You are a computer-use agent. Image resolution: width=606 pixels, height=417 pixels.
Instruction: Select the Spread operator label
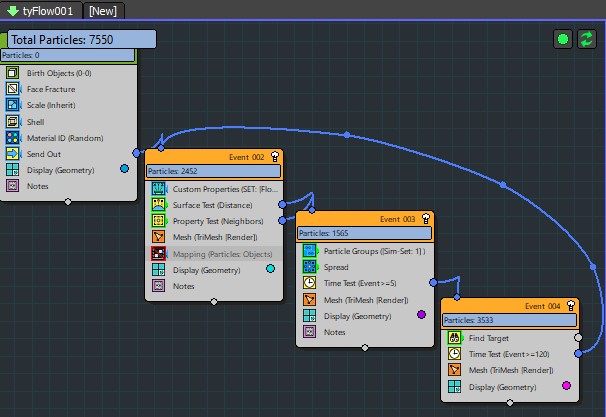click(336, 267)
